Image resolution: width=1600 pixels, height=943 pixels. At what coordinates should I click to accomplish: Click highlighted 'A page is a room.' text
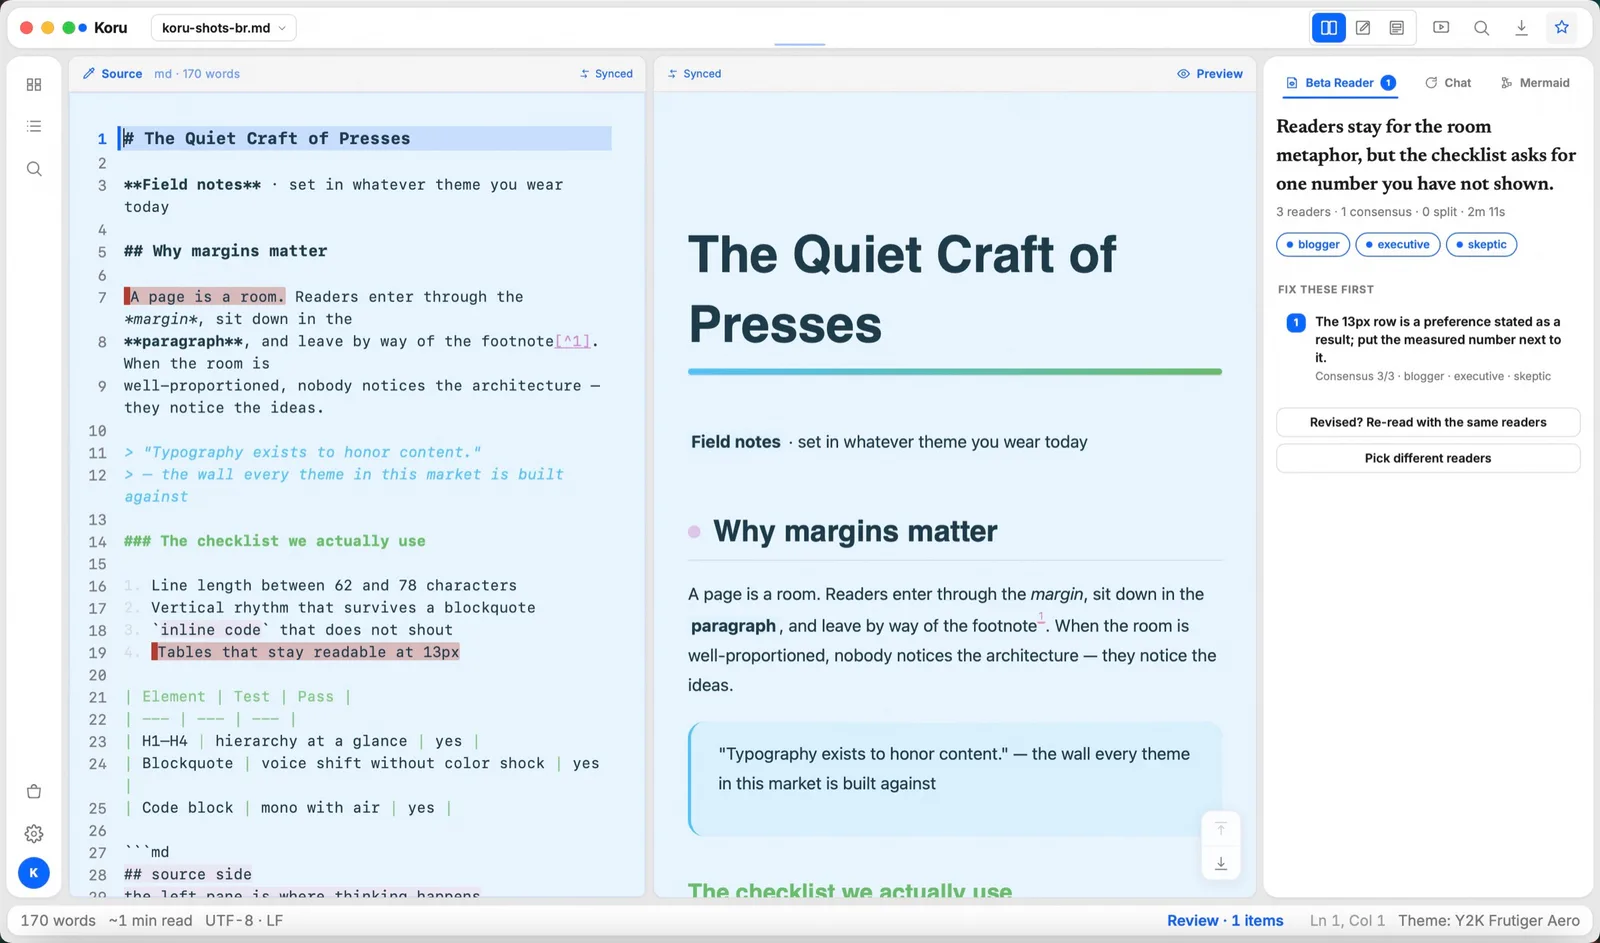(x=205, y=297)
